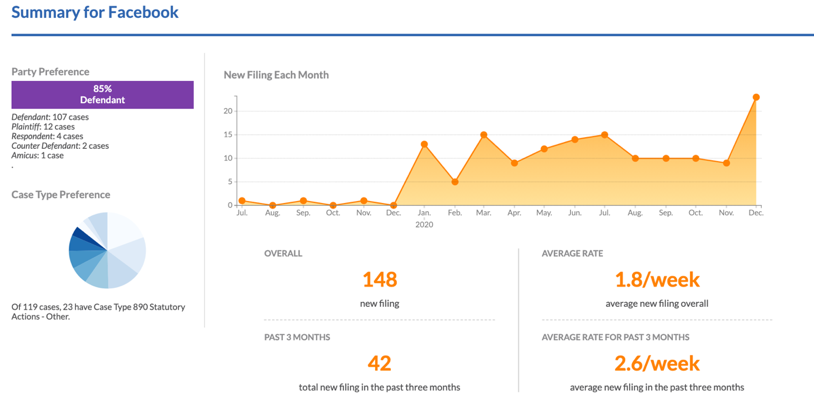Click the 'Party Preference' label

pyautogui.click(x=50, y=72)
